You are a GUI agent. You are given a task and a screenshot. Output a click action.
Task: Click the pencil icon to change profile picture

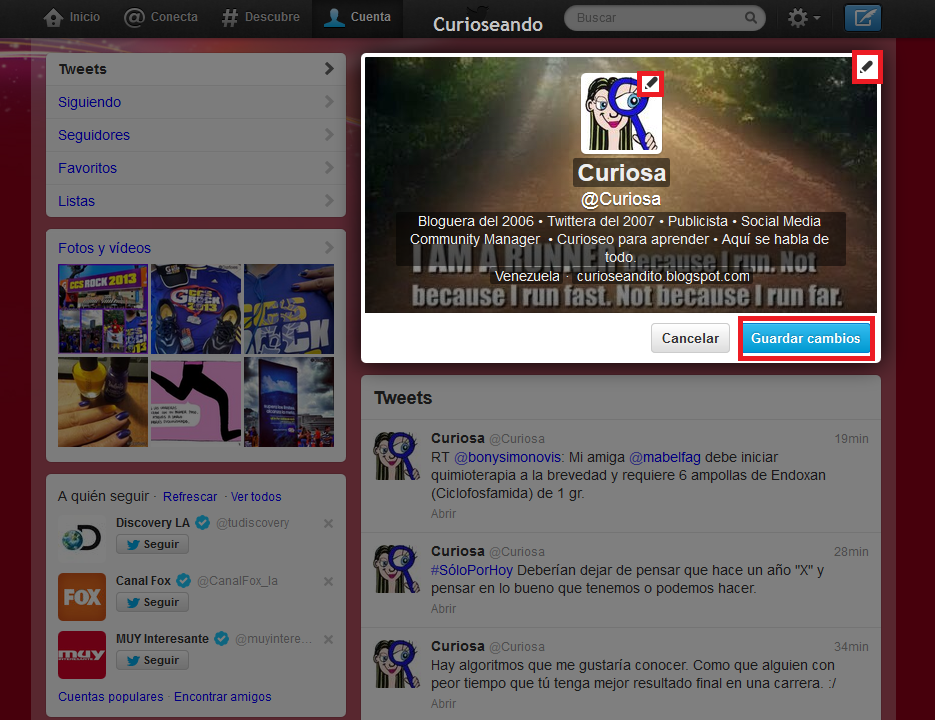click(x=650, y=83)
